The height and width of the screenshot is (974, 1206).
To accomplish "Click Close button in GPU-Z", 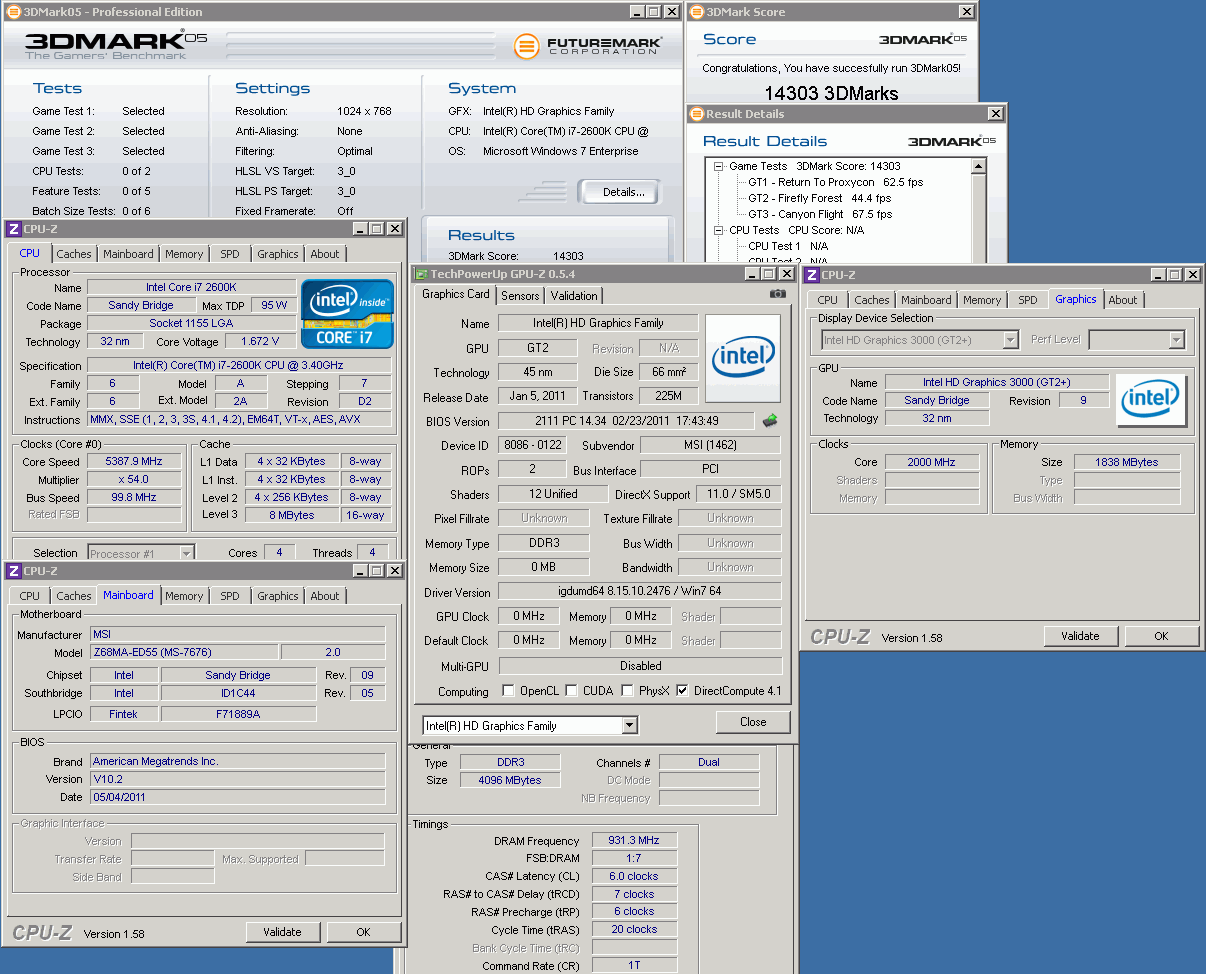I will tap(753, 722).
